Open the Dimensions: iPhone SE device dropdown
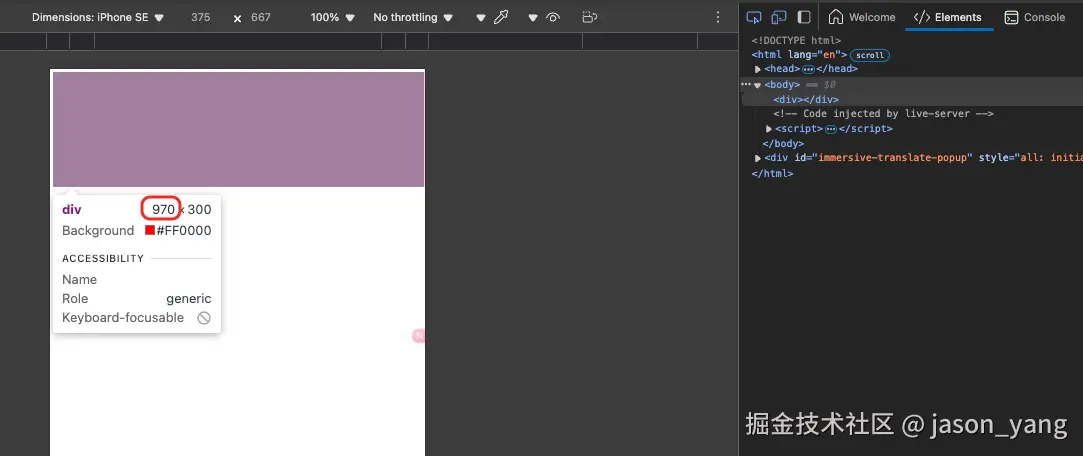Image resolution: width=1083 pixels, height=456 pixels. coord(98,17)
